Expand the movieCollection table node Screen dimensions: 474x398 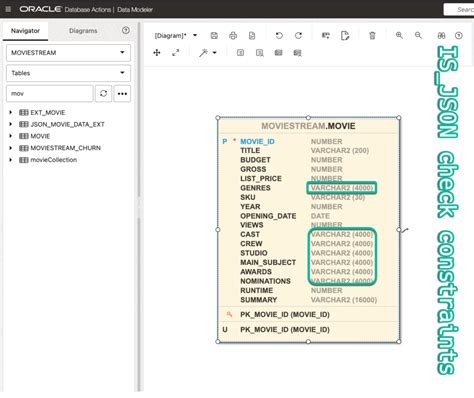(10, 160)
